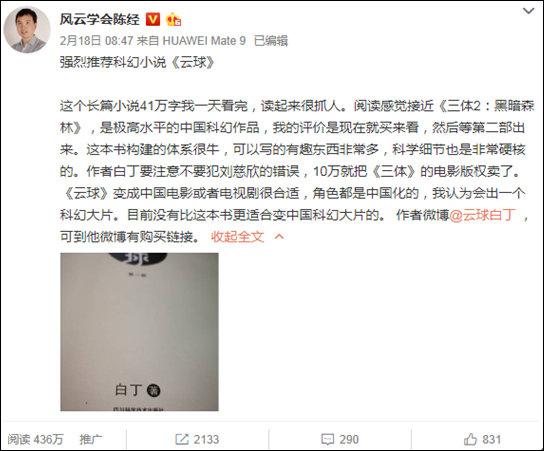Open the @云球白丁 mention link
The image size is (544, 451).
483,215
